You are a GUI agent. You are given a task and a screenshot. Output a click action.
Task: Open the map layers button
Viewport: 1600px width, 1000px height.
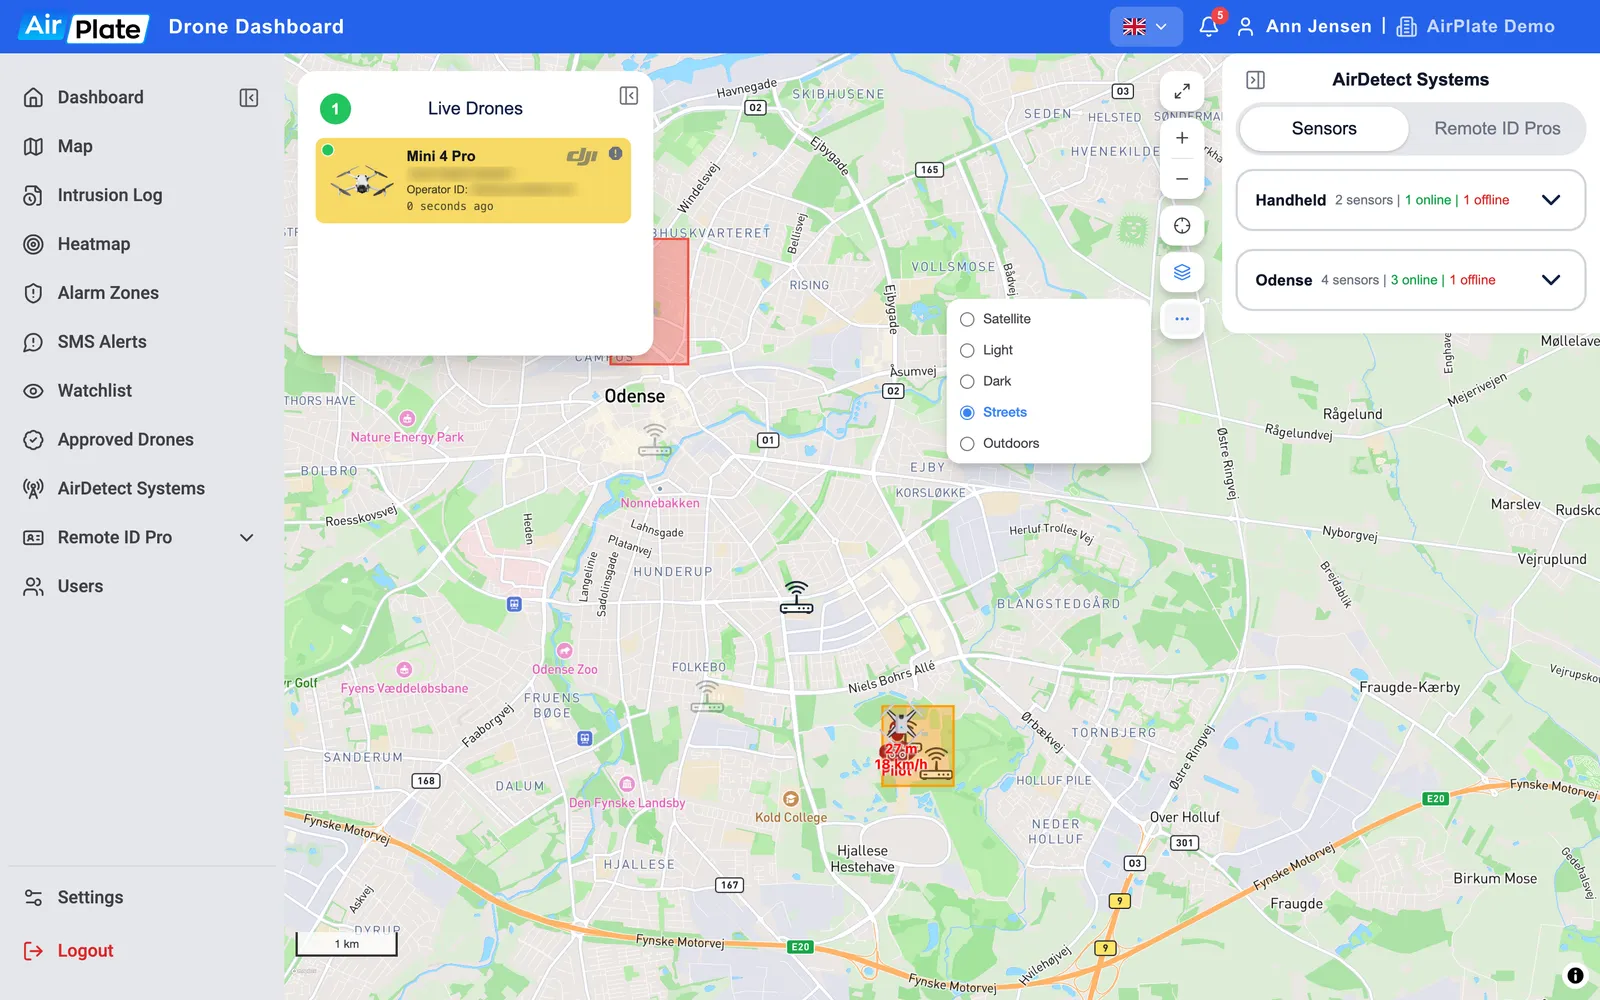(1182, 272)
